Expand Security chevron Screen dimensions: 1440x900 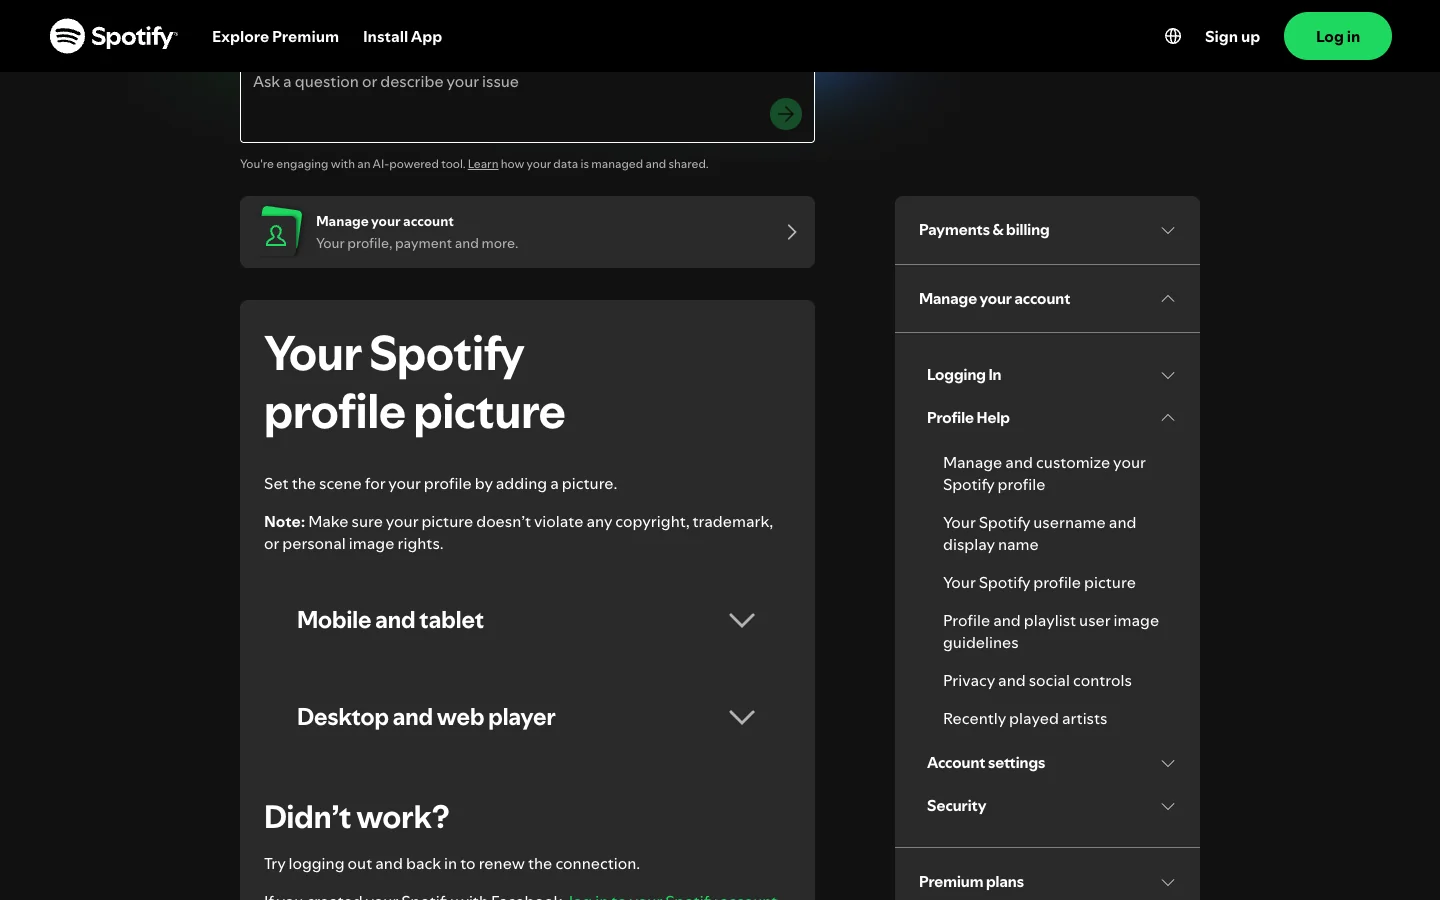[x=1167, y=806]
